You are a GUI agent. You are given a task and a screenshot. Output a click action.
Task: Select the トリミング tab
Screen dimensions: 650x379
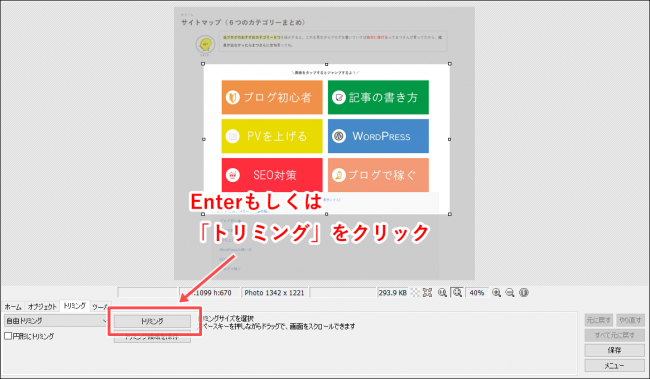click(75, 306)
